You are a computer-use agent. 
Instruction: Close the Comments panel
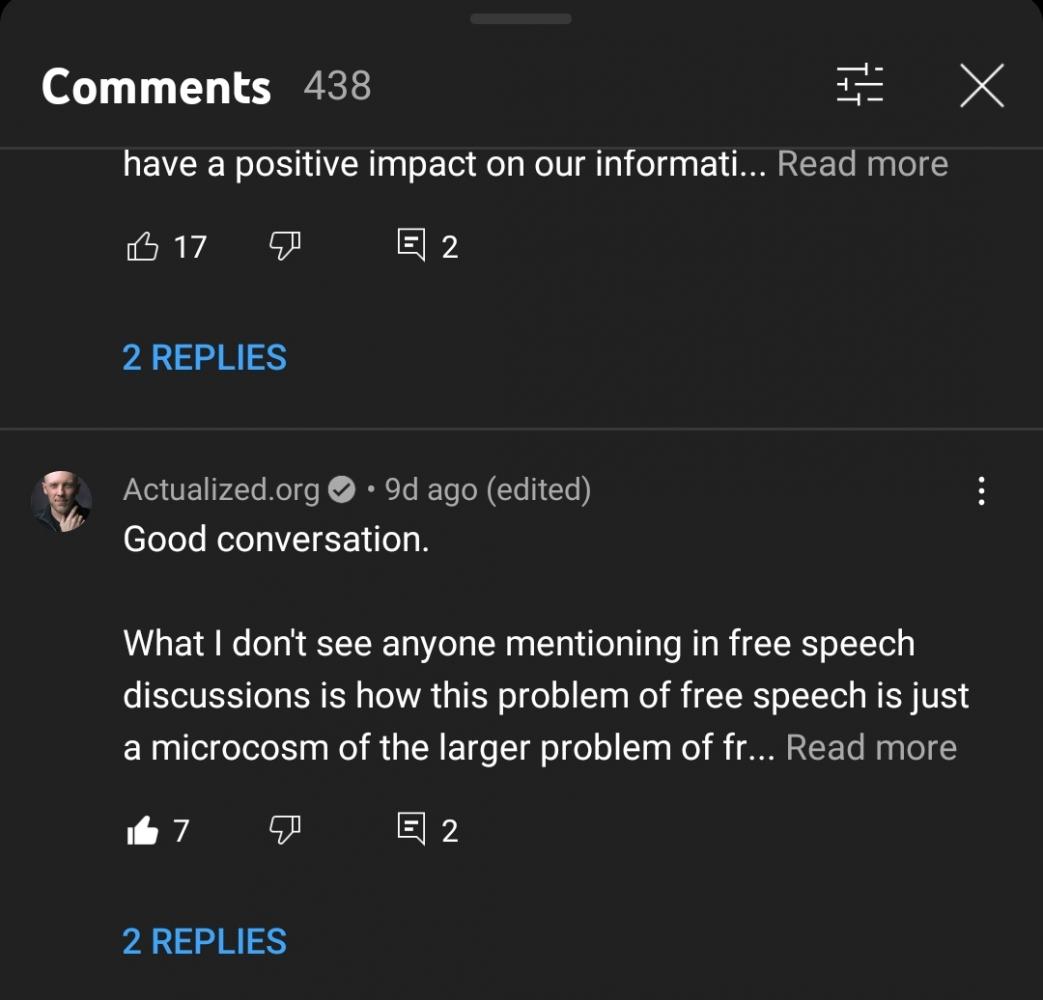coord(981,87)
